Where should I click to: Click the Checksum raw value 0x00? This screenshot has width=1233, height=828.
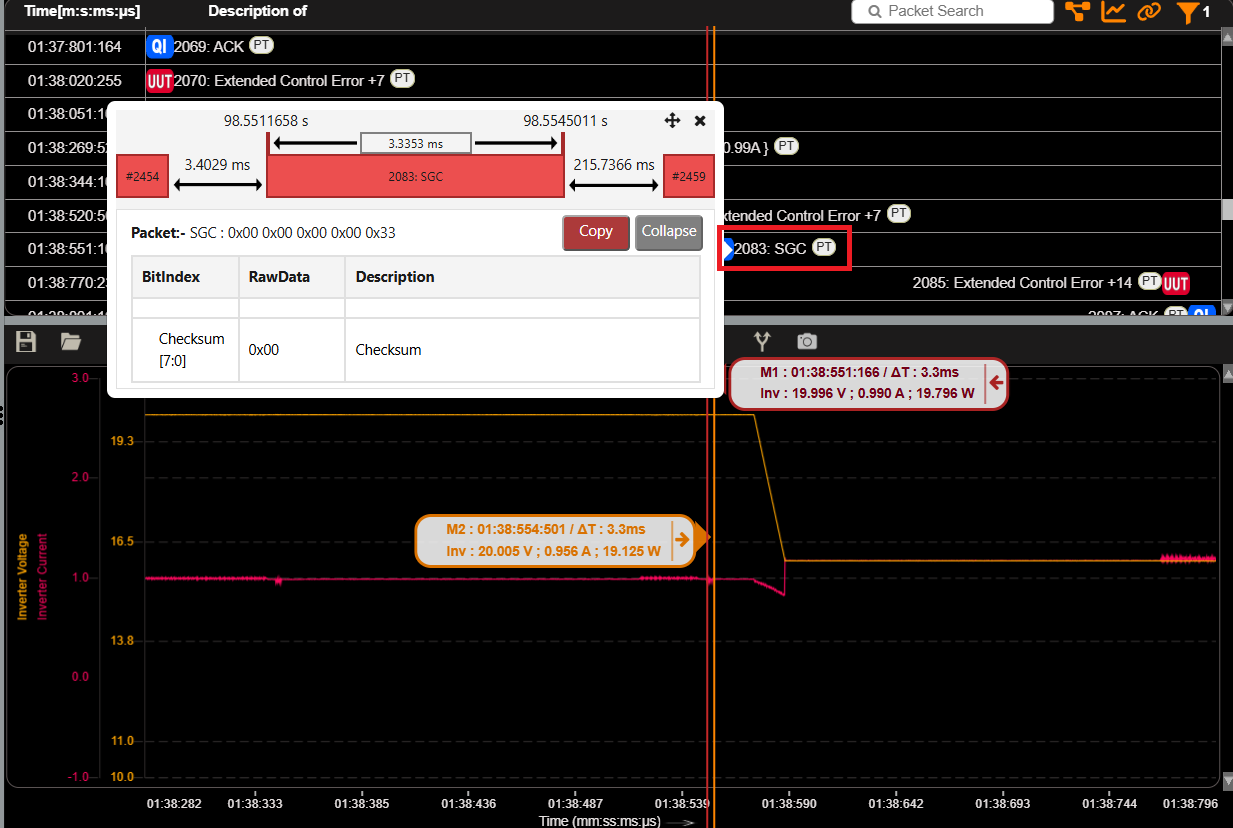(264, 350)
